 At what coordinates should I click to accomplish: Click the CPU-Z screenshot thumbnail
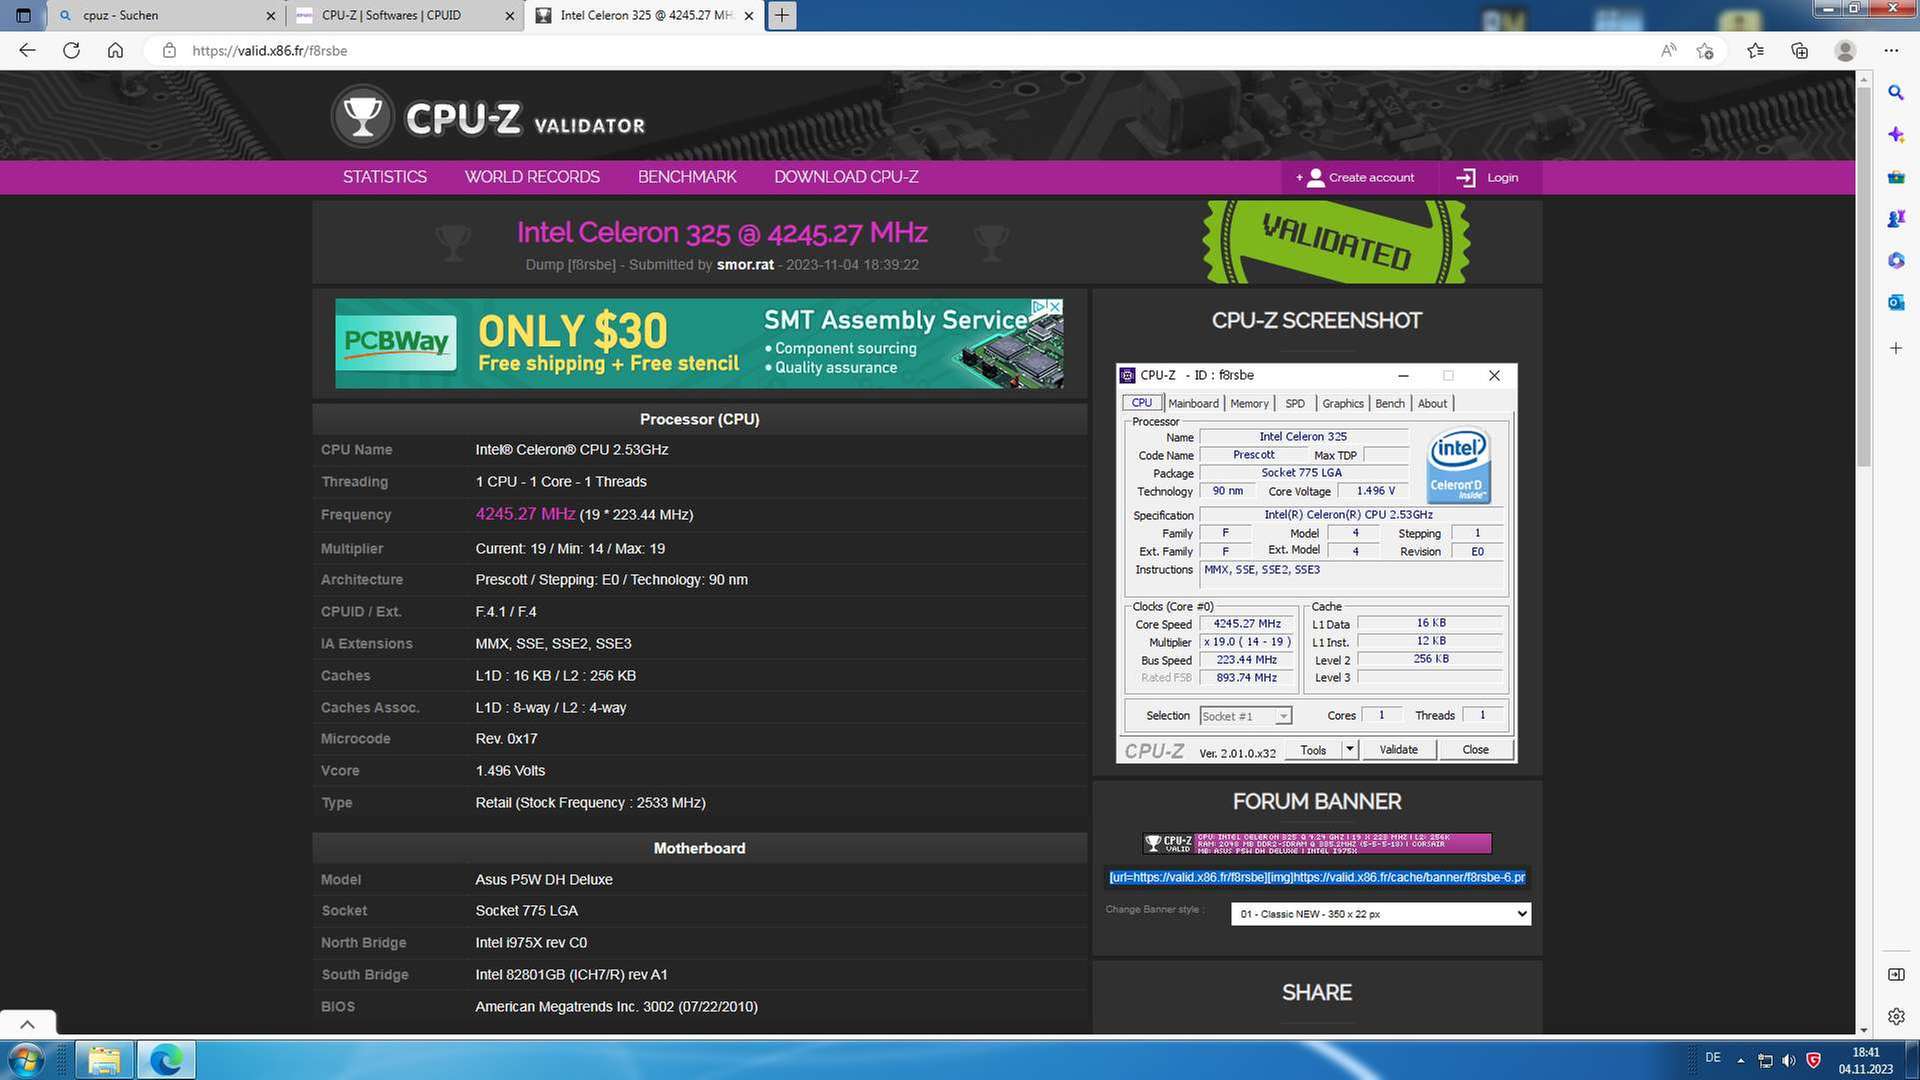(x=1316, y=563)
